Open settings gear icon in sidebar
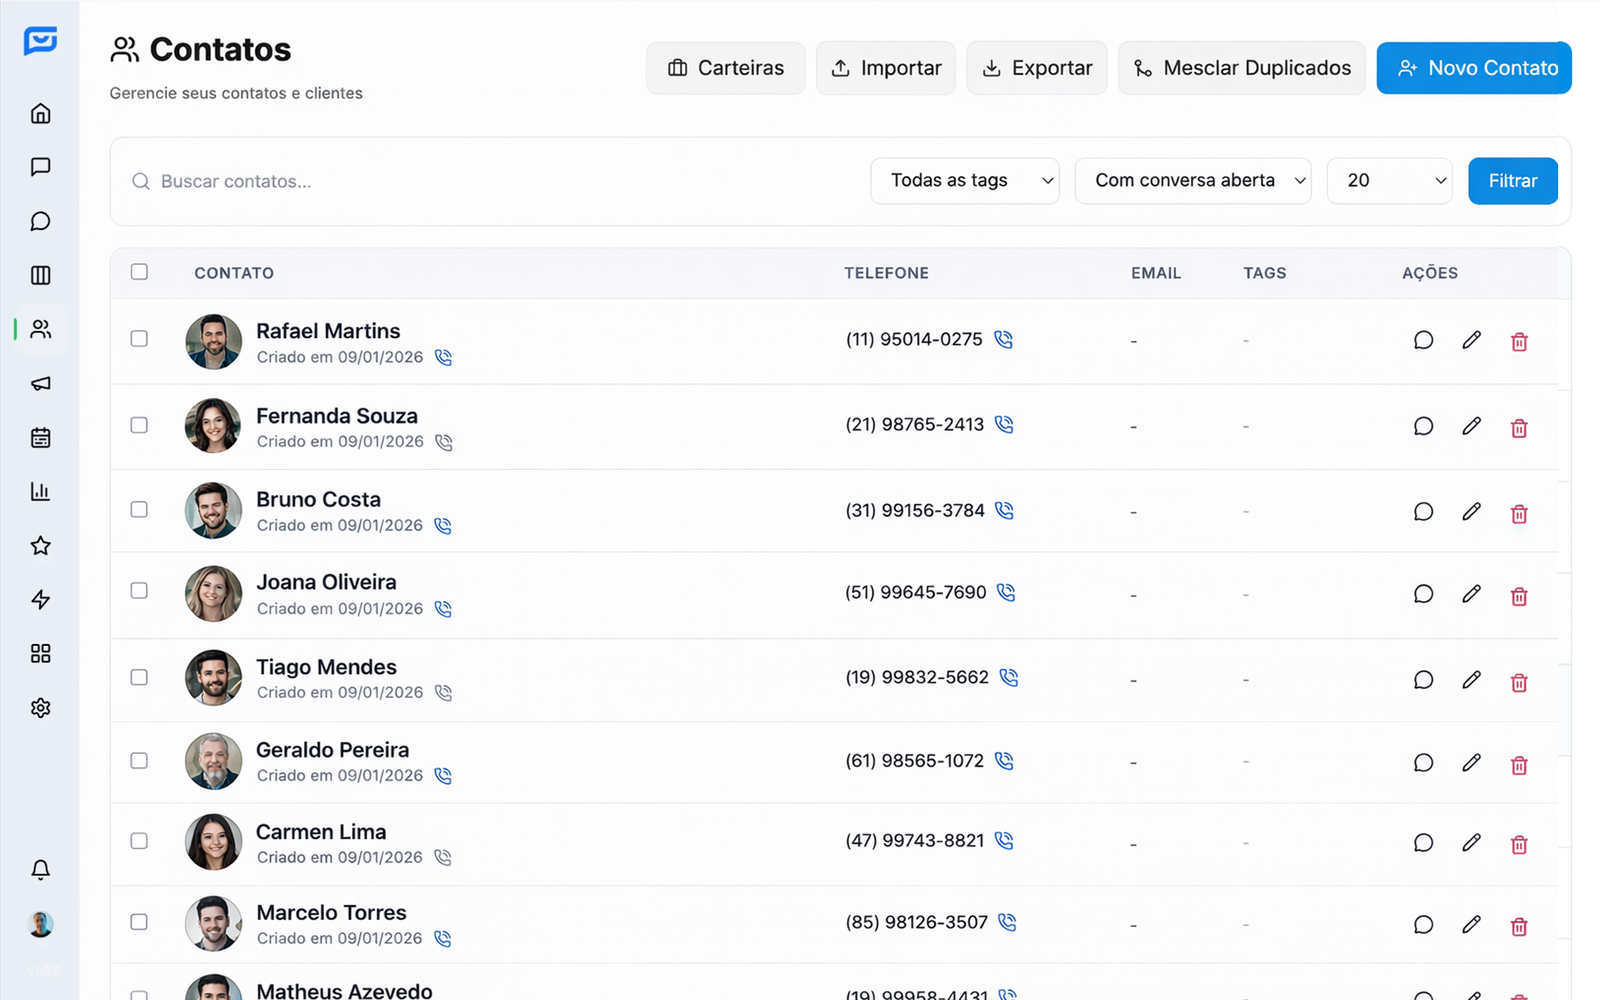This screenshot has height=1000, width=1600. (40, 708)
